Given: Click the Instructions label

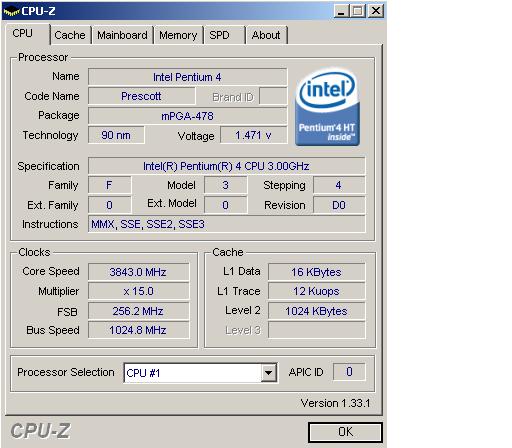Looking at the screenshot, I should 50,224.
